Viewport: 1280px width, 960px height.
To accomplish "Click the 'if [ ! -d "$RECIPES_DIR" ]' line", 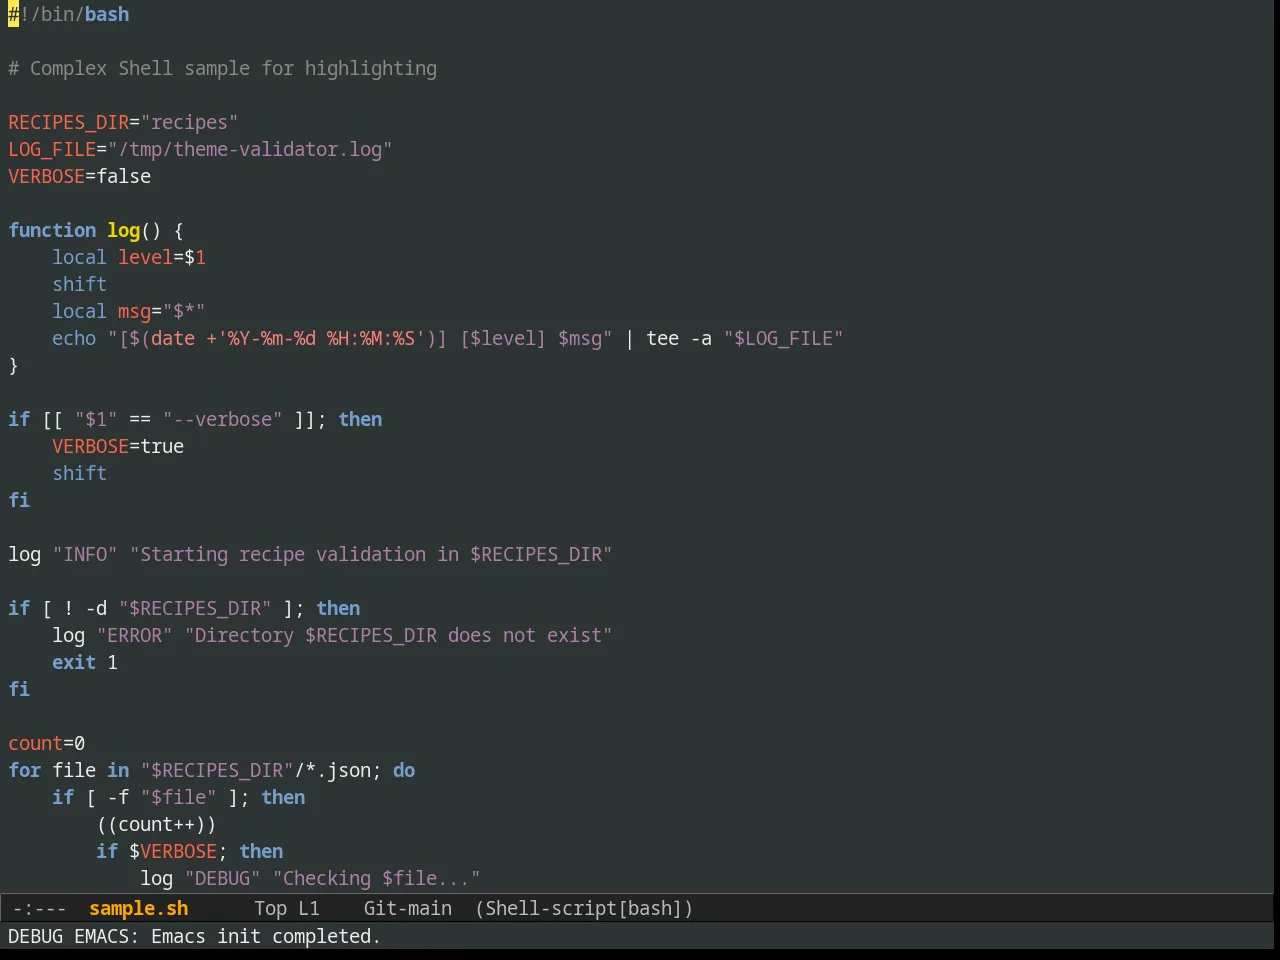I will click(x=184, y=608).
